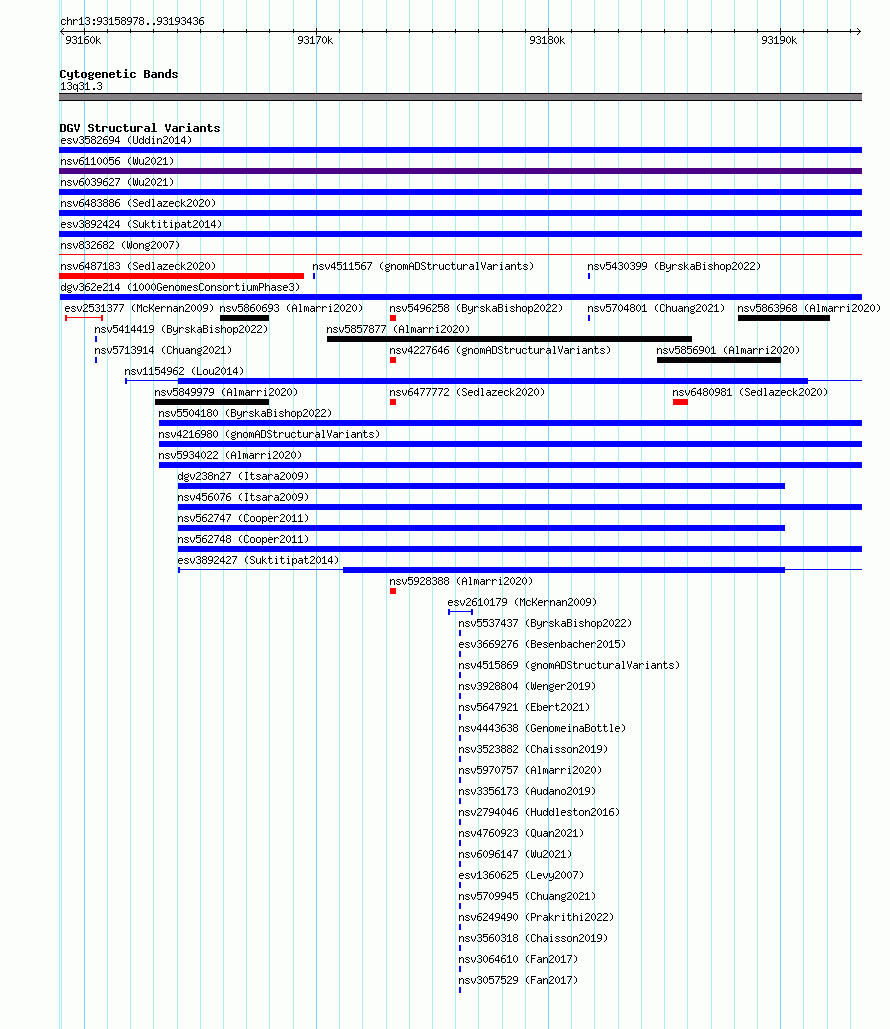Open nsv4515869 (gnomADStructuralVariants) label

pyautogui.click(x=569, y=665)
